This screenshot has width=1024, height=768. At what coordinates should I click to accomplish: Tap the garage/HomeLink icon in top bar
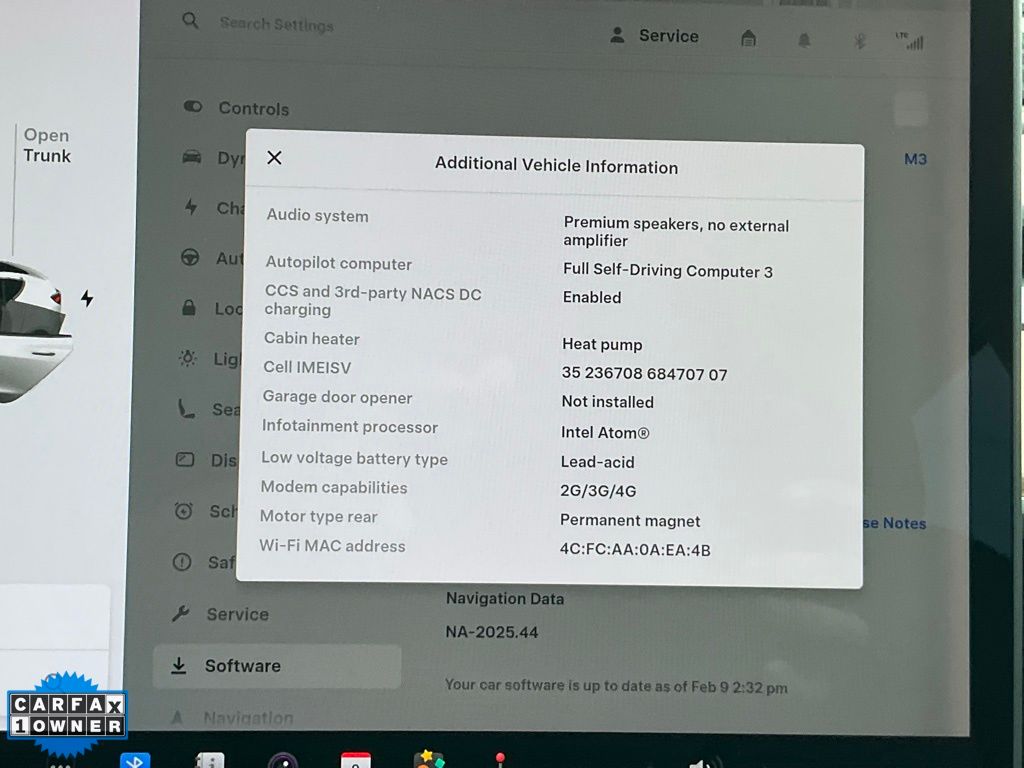click(x=748, y=38)
